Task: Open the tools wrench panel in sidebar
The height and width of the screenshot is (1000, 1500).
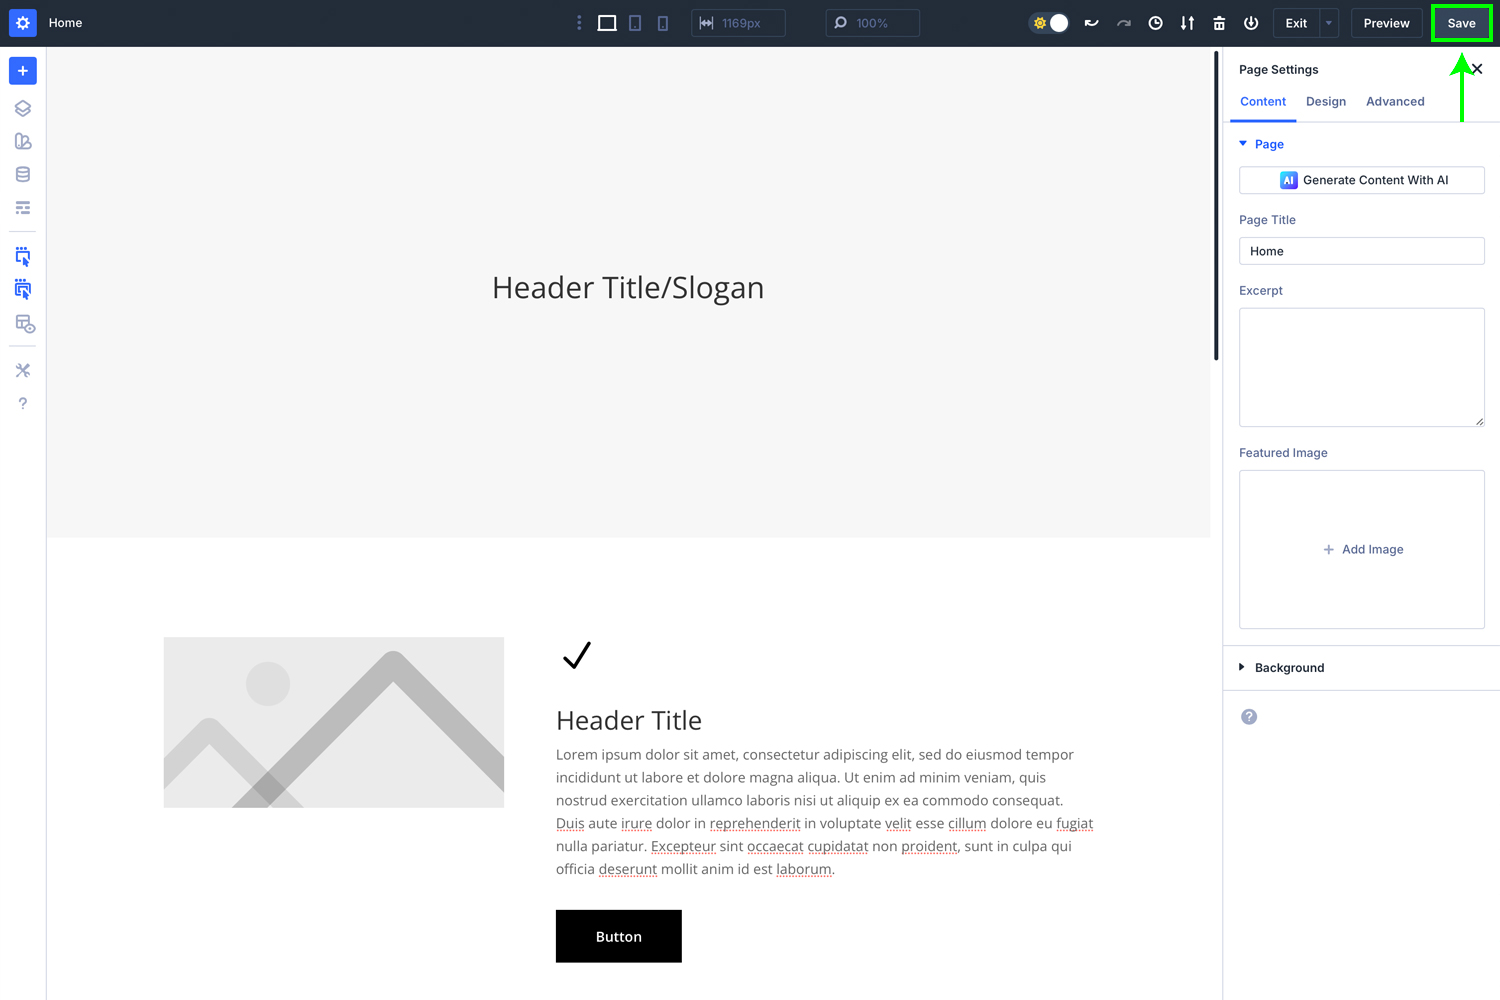Action: 22,370
